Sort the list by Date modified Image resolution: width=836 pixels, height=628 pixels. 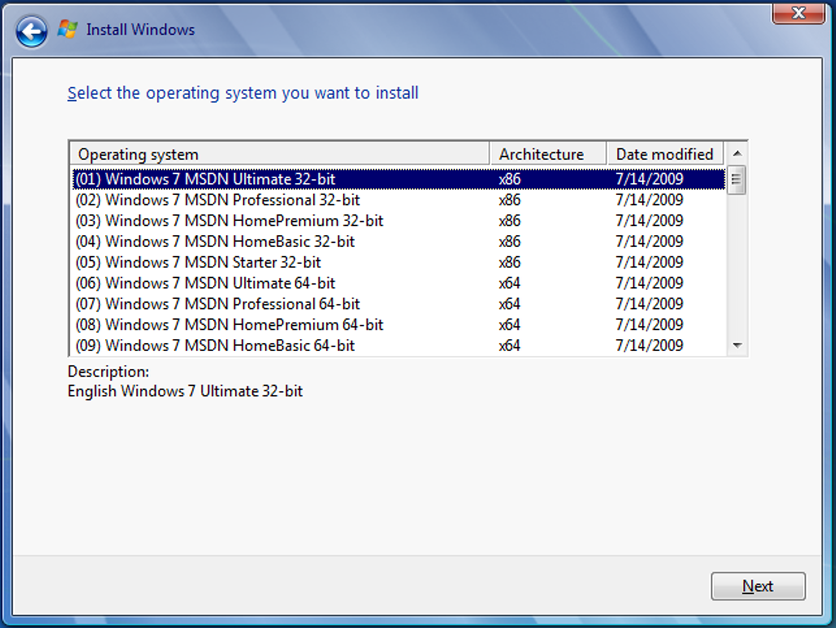(x=665, y=153)
